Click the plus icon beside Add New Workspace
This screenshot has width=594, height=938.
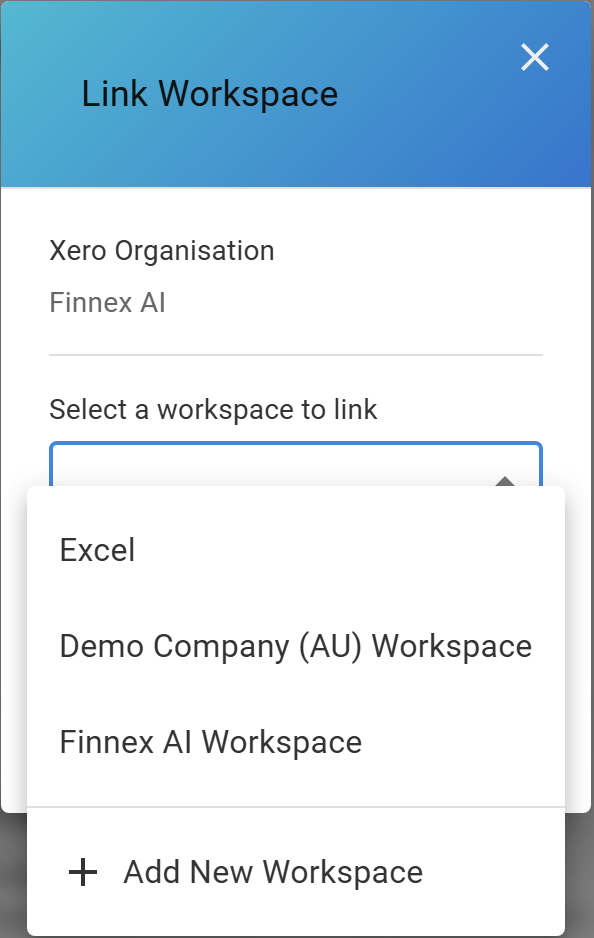pos(83,872)
